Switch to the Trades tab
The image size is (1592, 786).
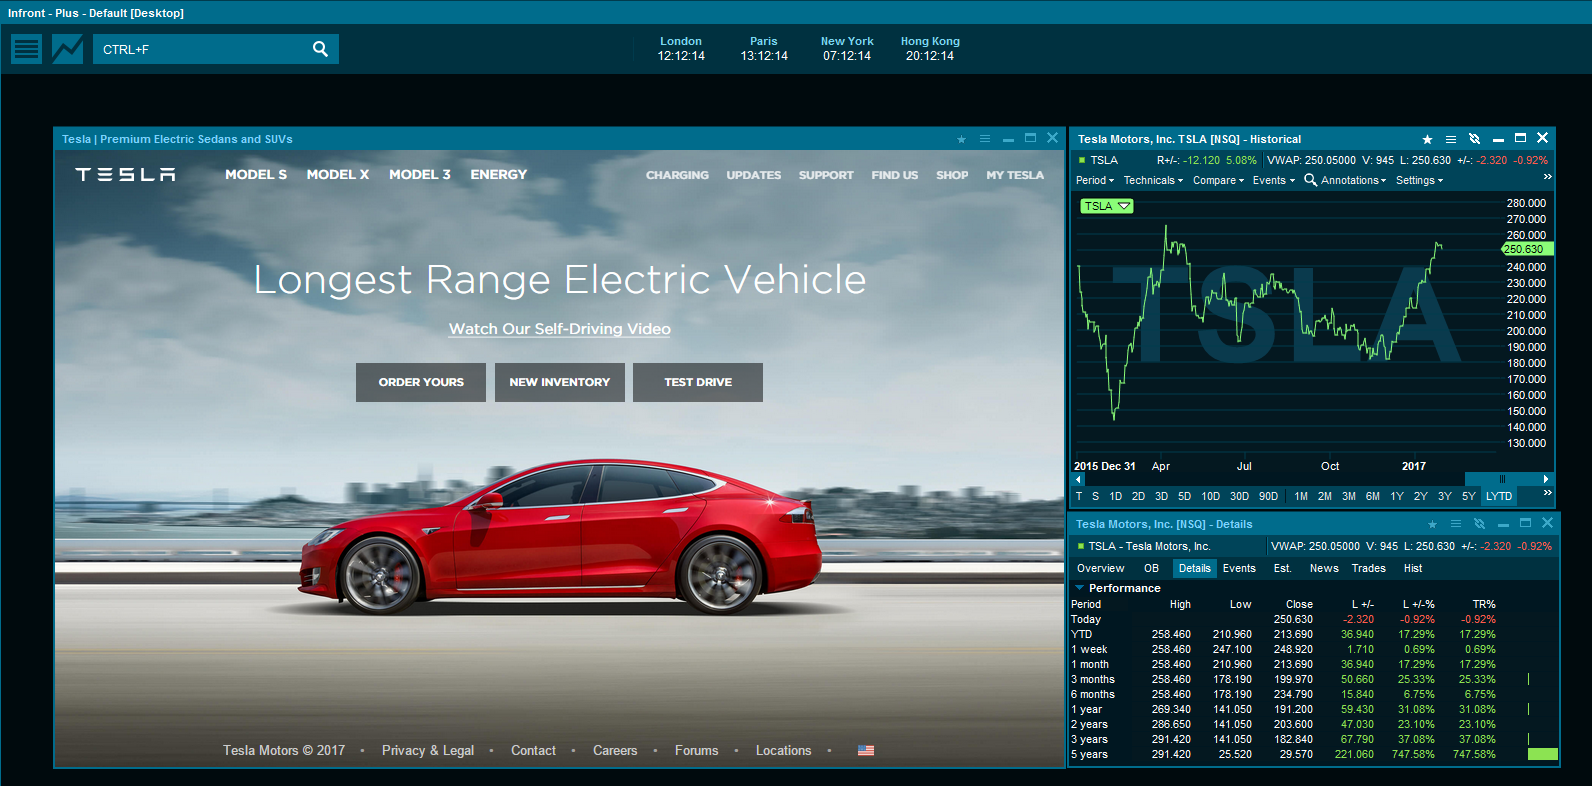point(1369,568)
